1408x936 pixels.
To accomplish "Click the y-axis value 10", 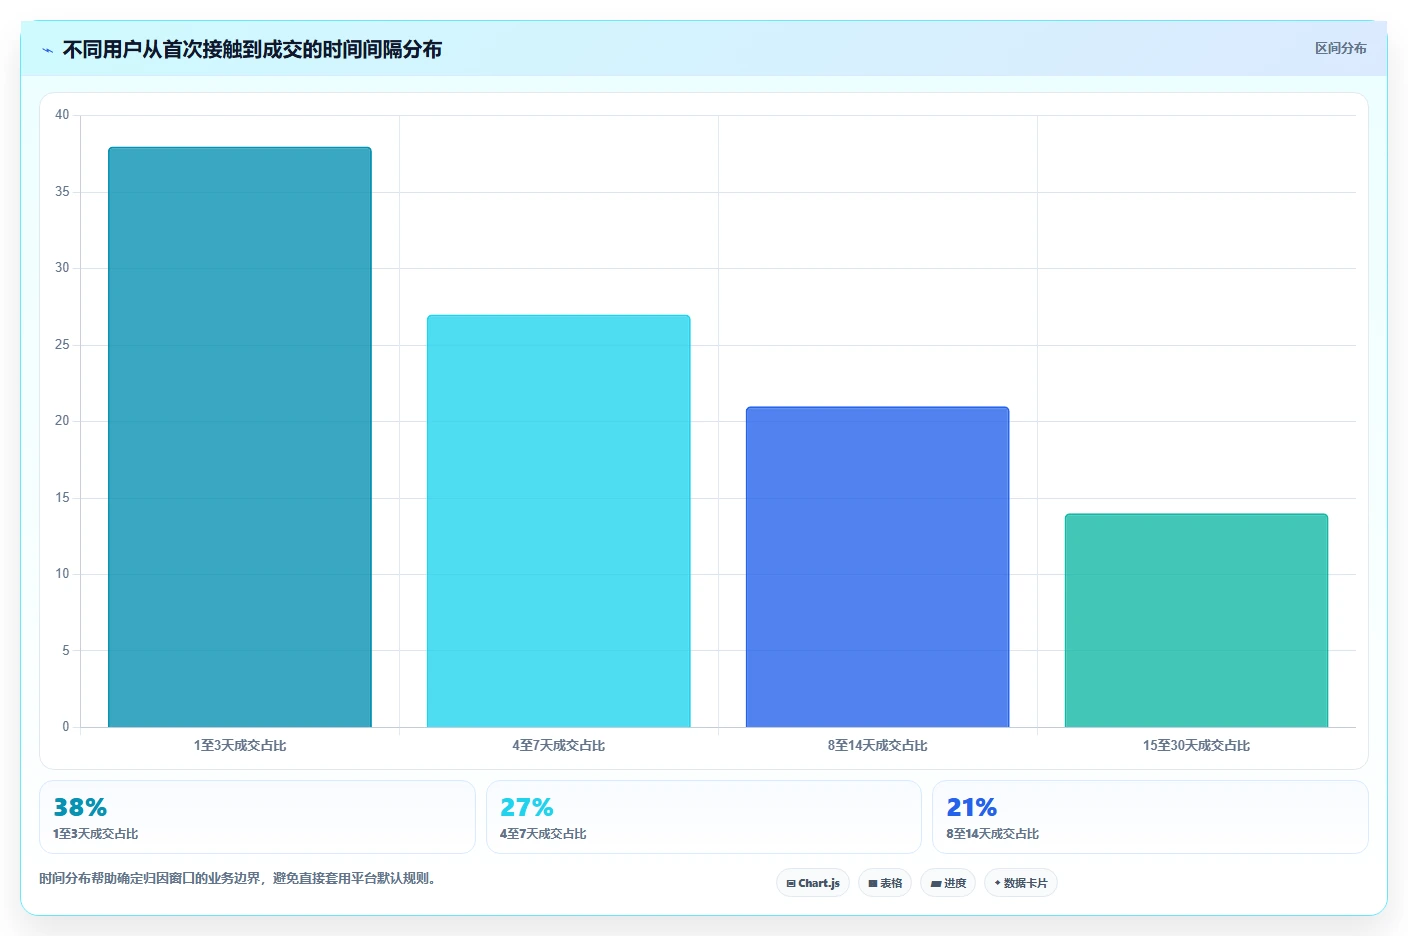I will (62, 574).
